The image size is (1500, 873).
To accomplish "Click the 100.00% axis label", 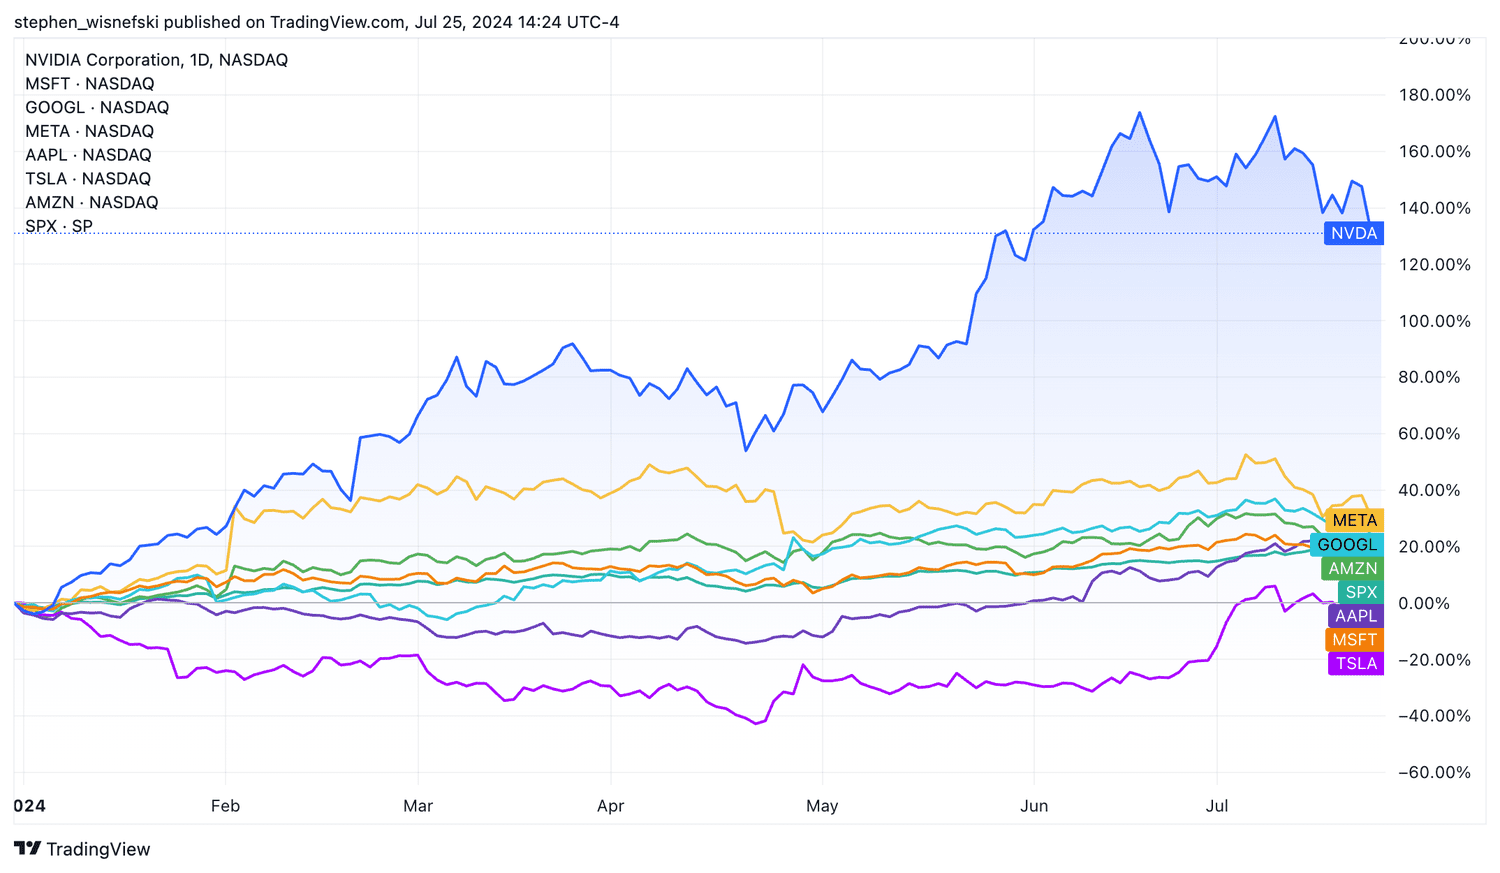I will pyautogui.click(x=1434, y=321).
